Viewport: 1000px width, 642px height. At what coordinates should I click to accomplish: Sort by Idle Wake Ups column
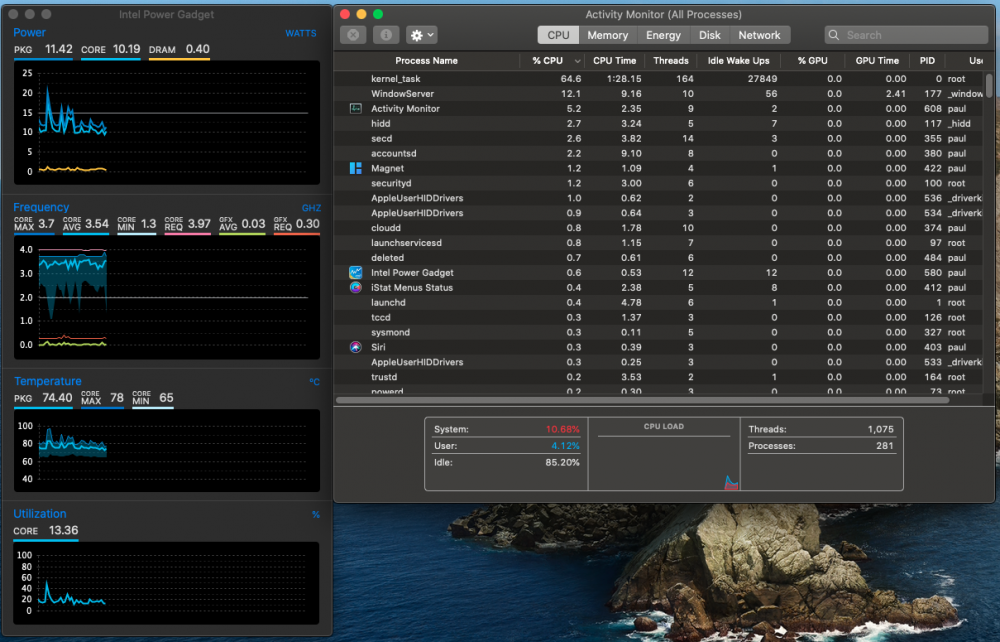point(739,61)
